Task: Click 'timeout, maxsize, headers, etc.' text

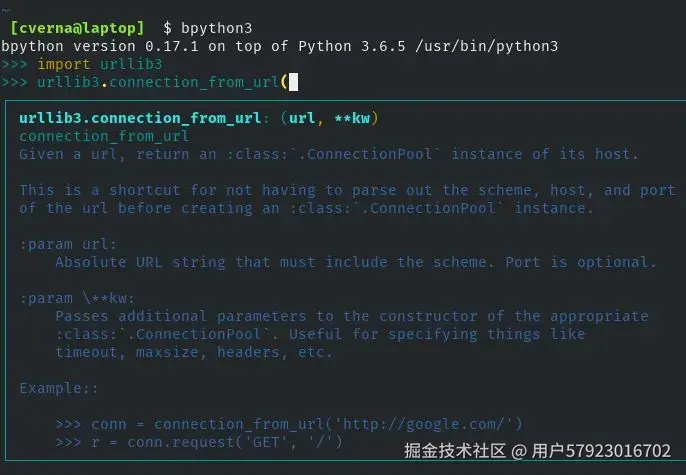Action: [193, 352]
